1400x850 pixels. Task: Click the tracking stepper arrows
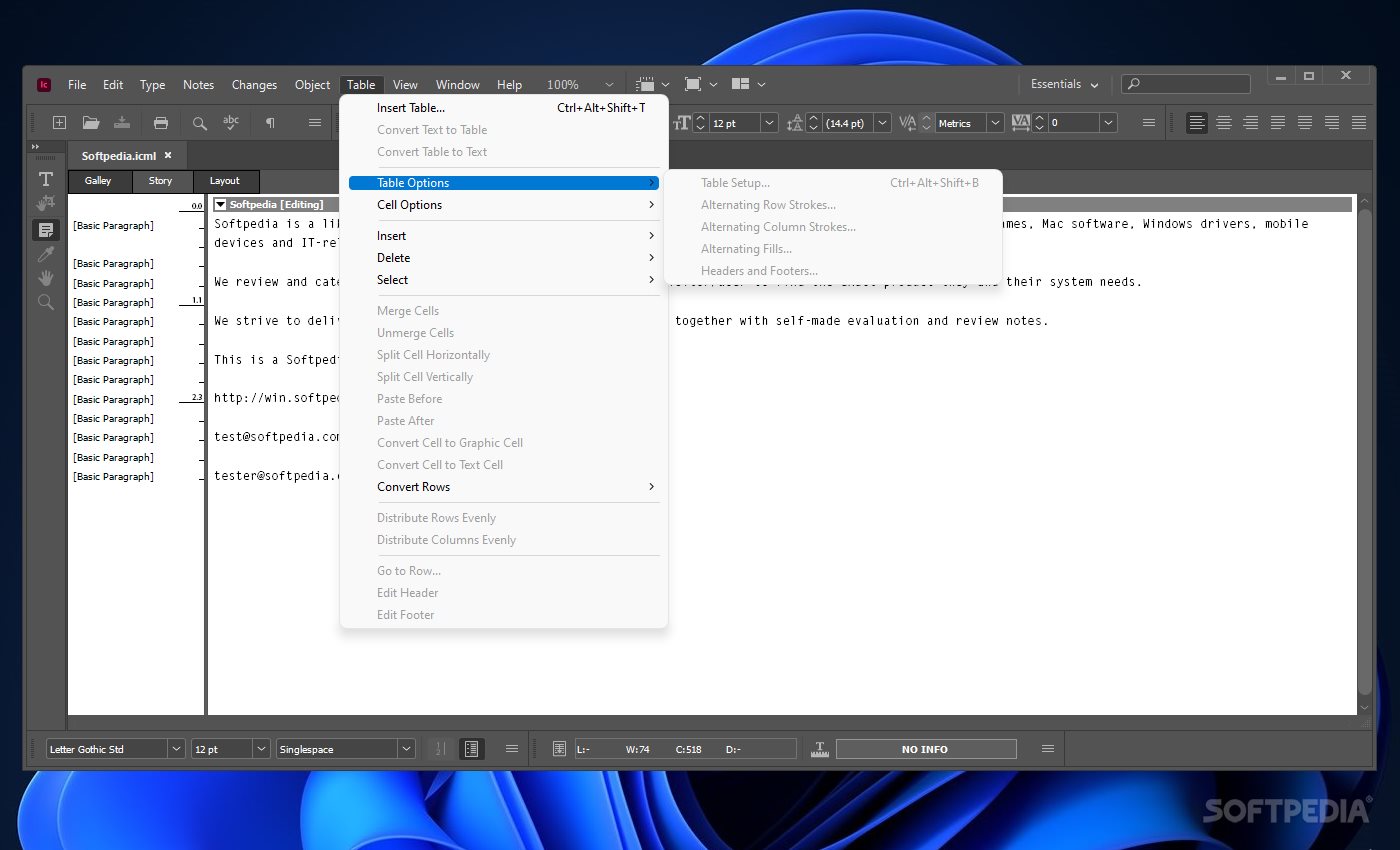tap(1039, 123)
